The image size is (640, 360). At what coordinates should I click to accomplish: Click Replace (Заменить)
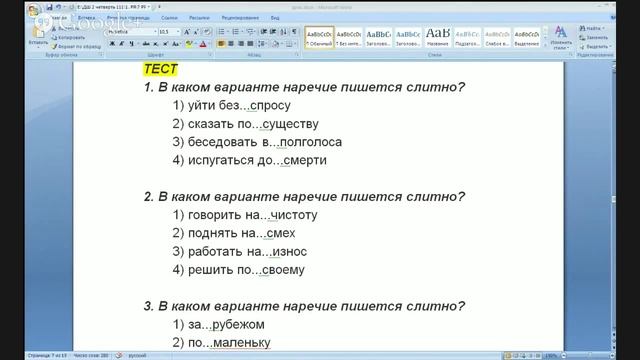pos(593,38)
